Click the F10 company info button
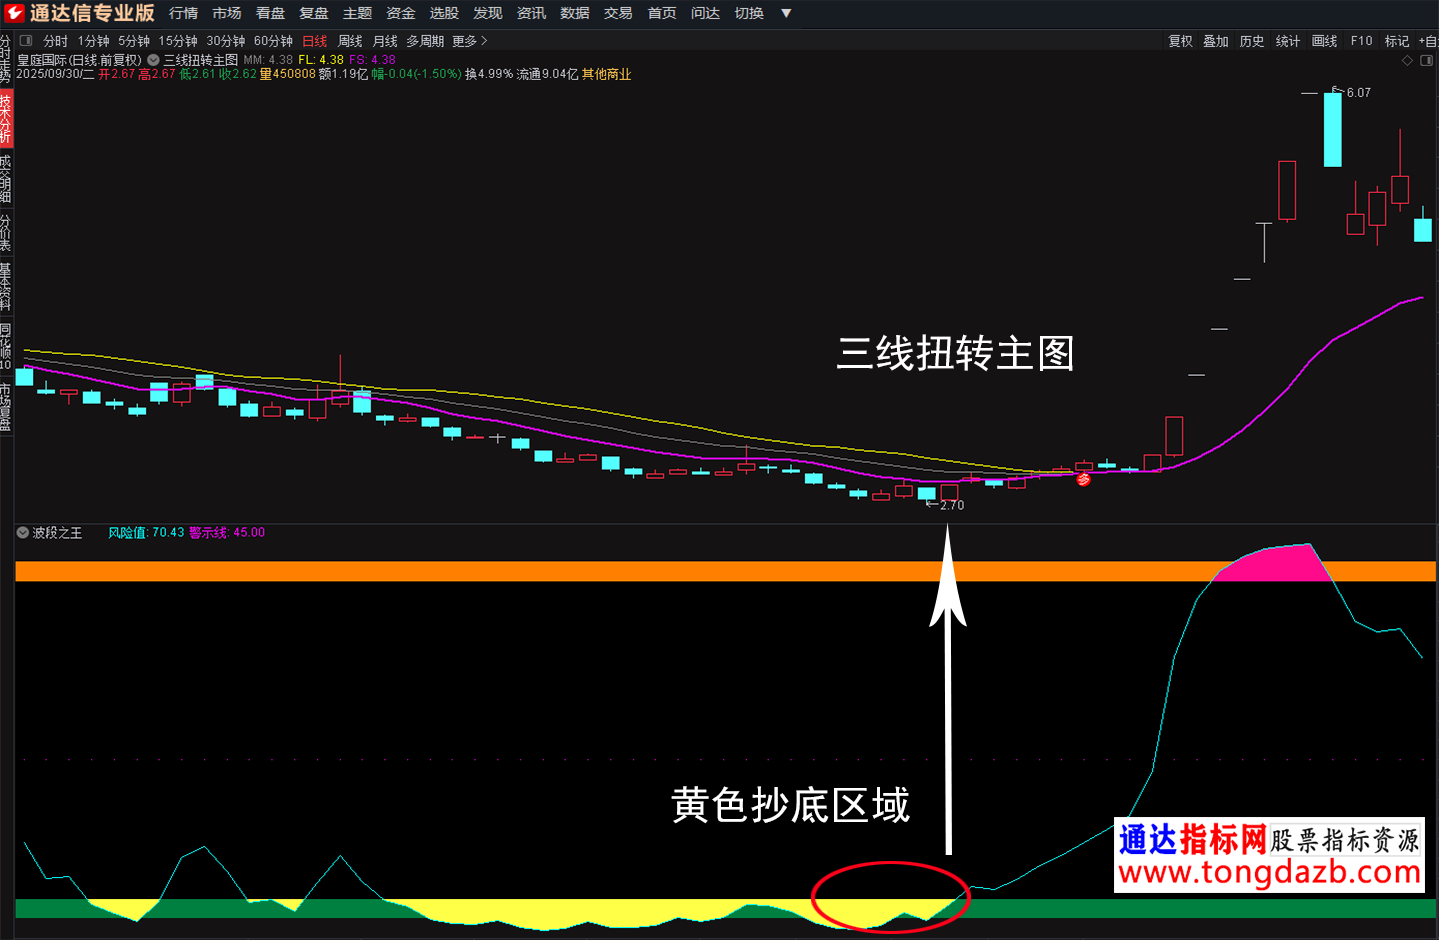The image size is (1439, 940). click(x=1361, y=41)
